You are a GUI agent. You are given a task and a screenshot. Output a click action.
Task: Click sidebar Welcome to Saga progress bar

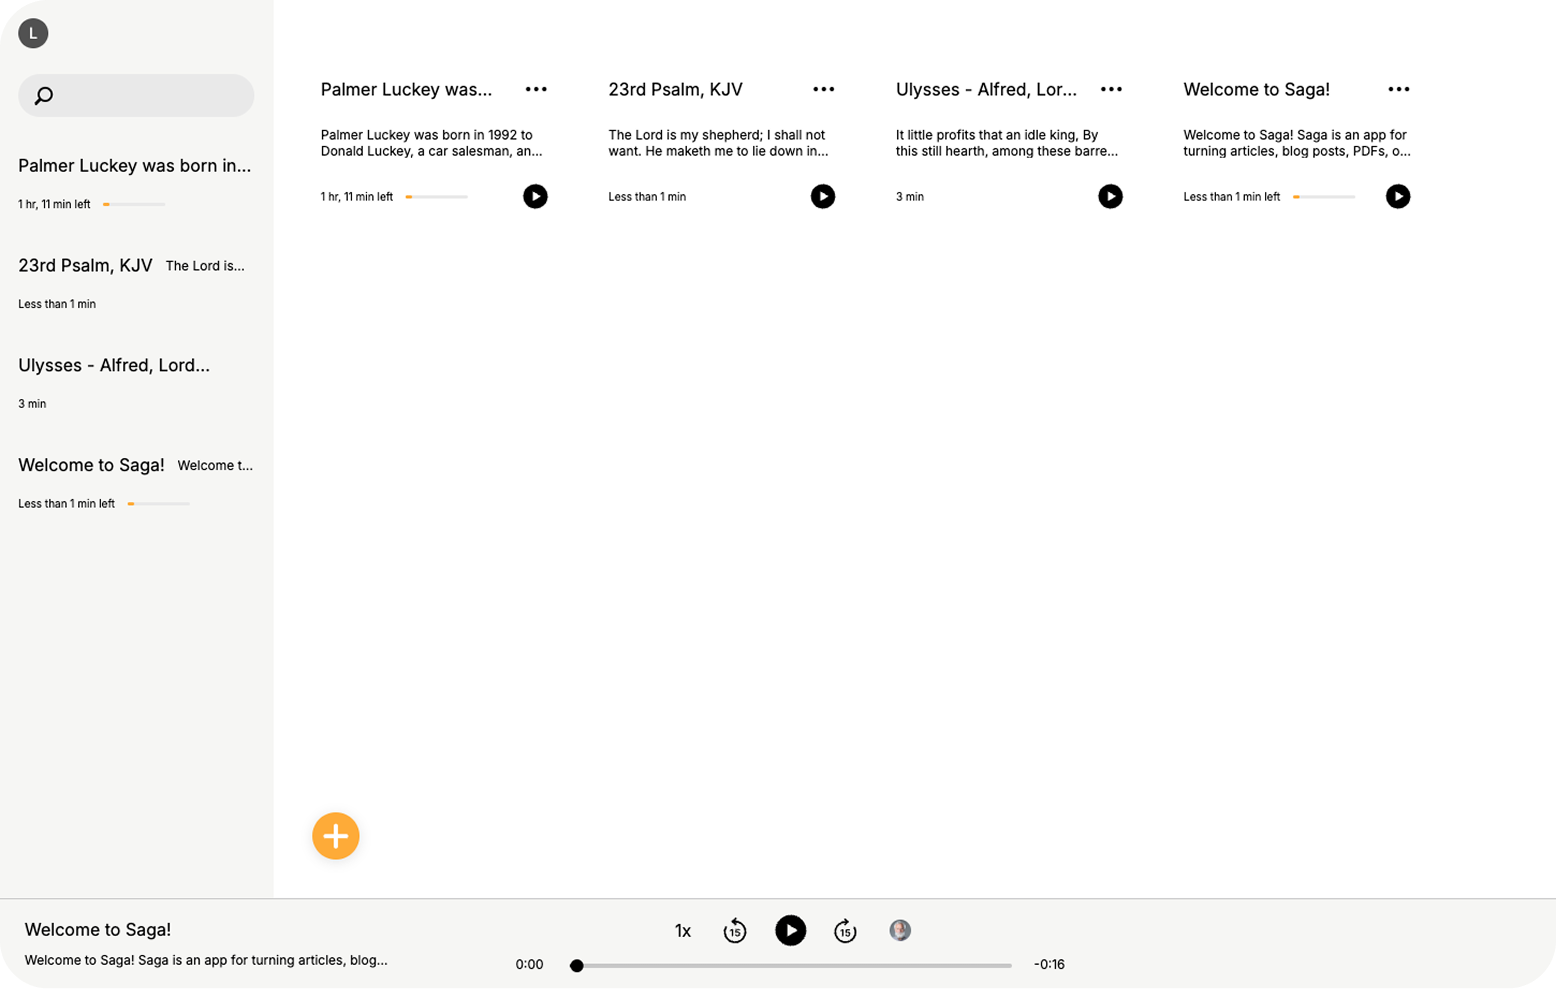point(159,504)
